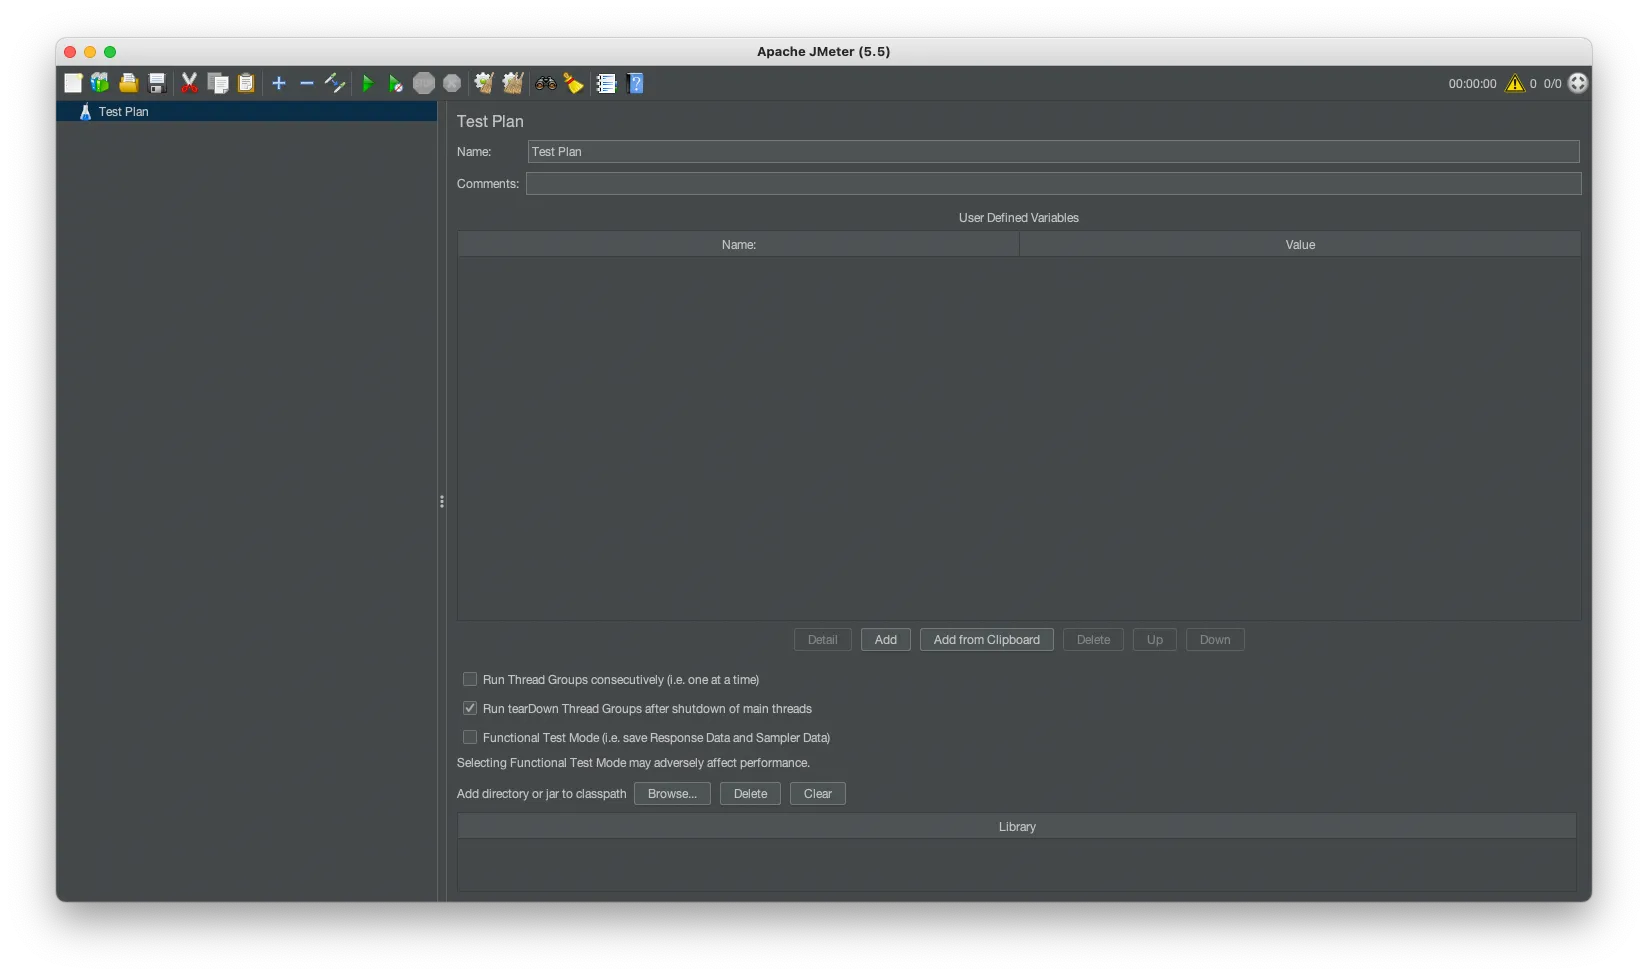Open the Templates icon in toolbar
This screenshot has height=976, width=1648.
[x=100, y=84]
